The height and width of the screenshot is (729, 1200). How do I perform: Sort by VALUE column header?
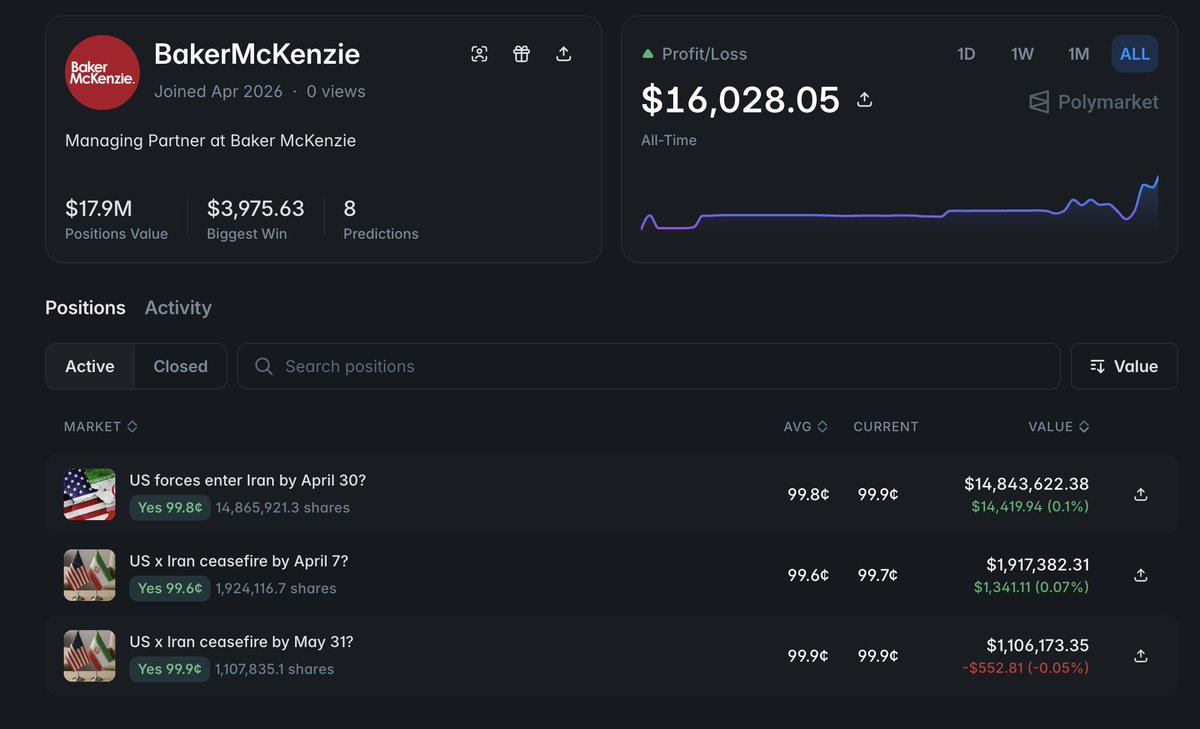(1059, 426)
